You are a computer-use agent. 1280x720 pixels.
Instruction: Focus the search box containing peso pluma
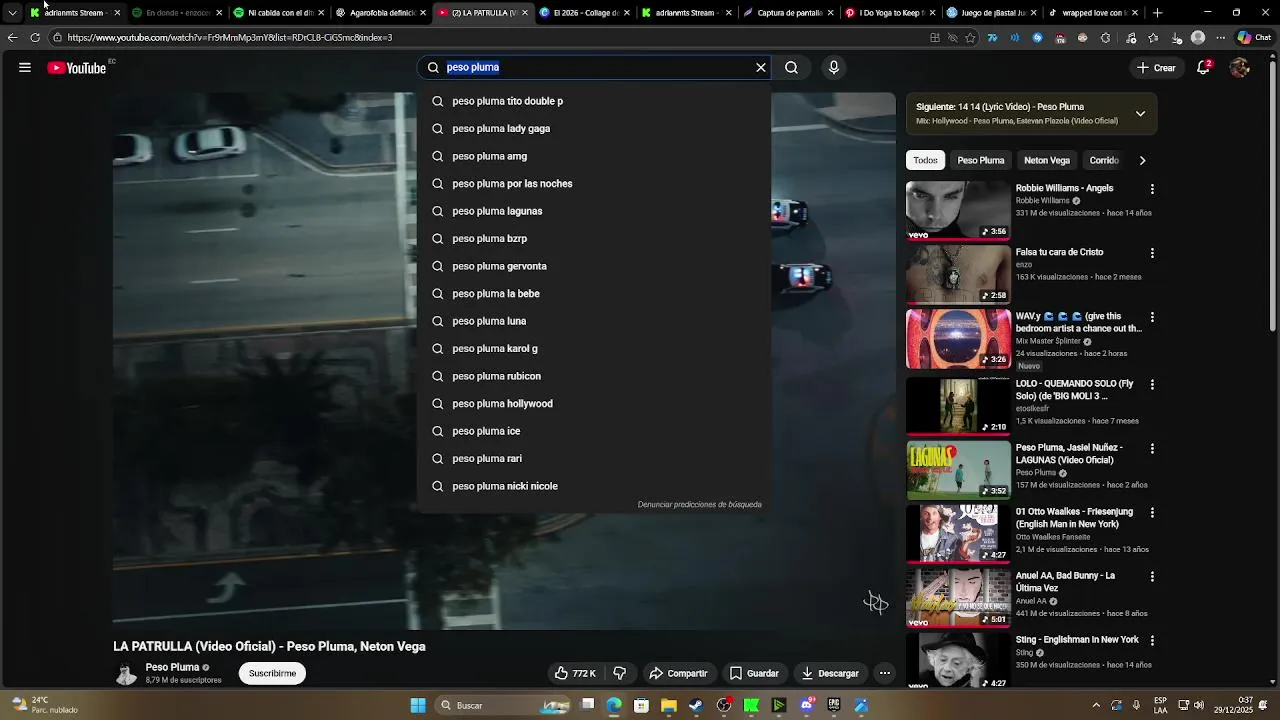point(595,67)
